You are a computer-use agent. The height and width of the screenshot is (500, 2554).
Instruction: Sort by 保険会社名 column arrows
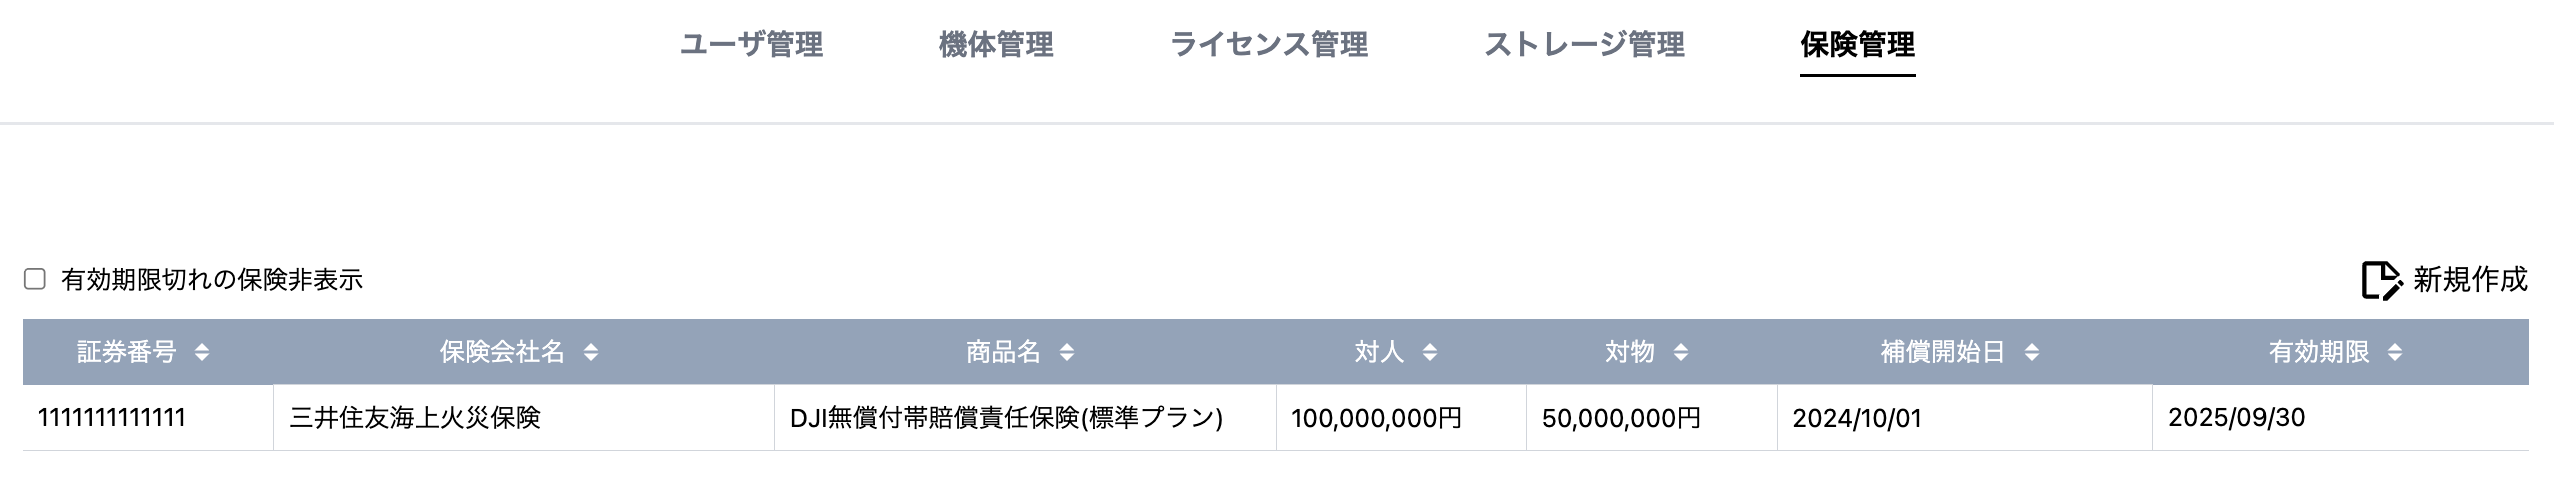click(591, 352)
